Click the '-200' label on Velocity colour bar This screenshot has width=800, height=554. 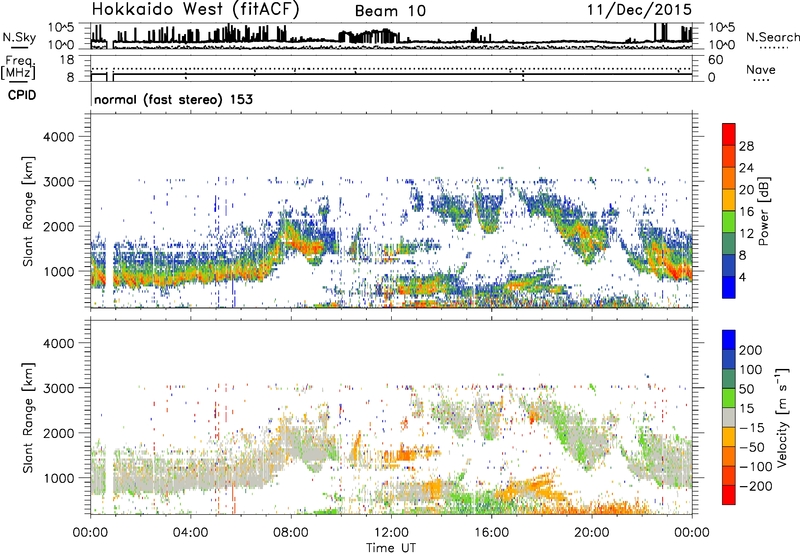coord(755,486)
